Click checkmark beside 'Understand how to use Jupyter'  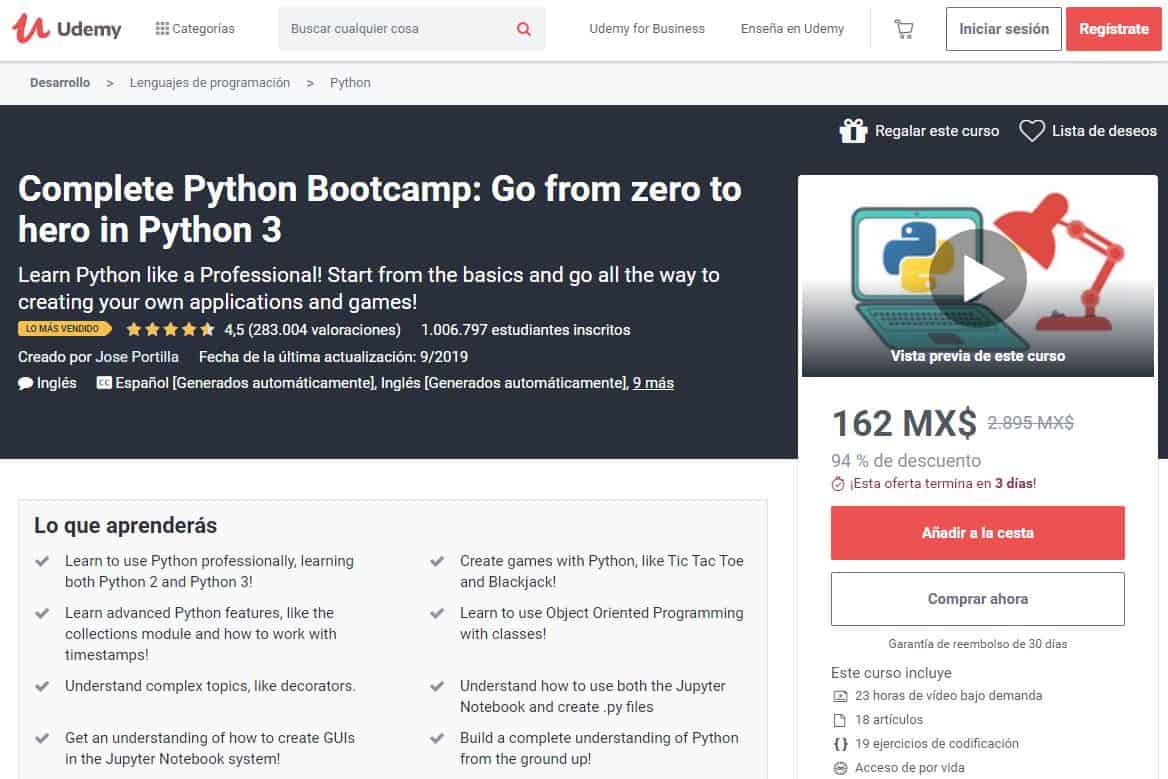pos(437,687)
